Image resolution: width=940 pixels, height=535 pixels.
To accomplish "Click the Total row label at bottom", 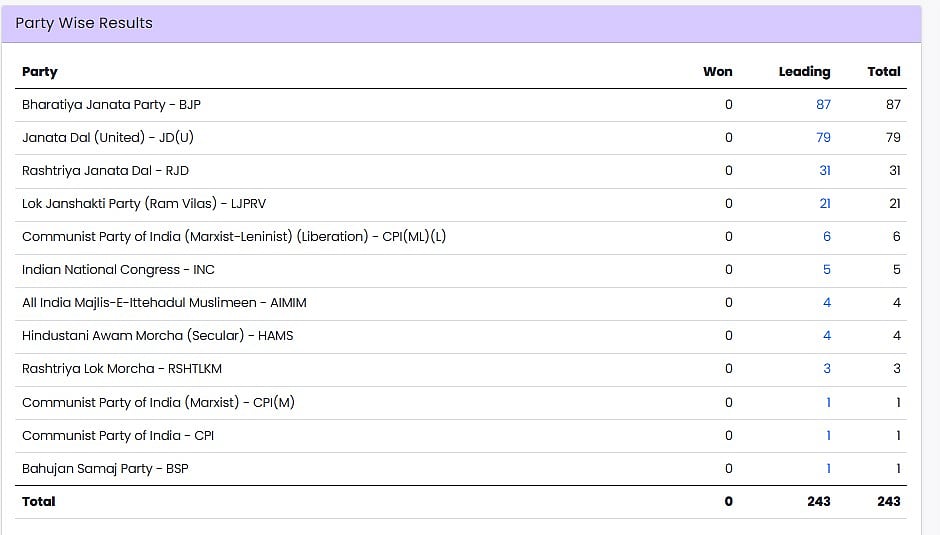I will click(x=39, y=501).
